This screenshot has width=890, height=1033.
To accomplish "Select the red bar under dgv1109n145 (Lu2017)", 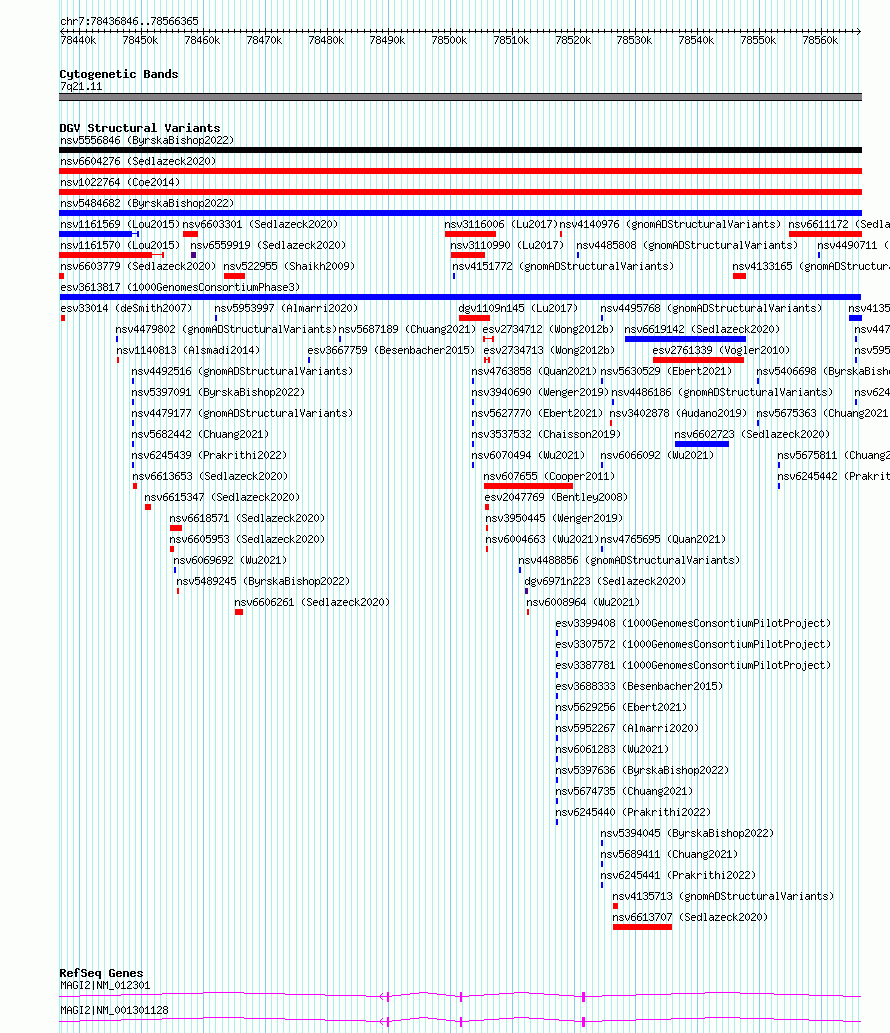I will (474, 318).
